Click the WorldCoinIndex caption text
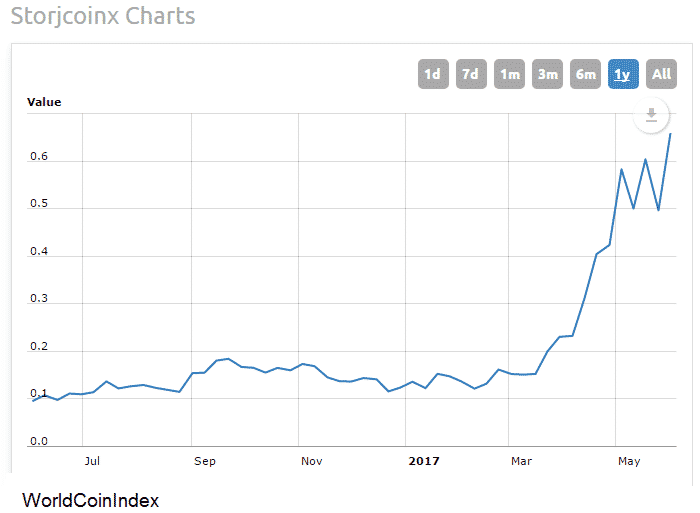Screen dimensions: 700x513 click(90, 499)
